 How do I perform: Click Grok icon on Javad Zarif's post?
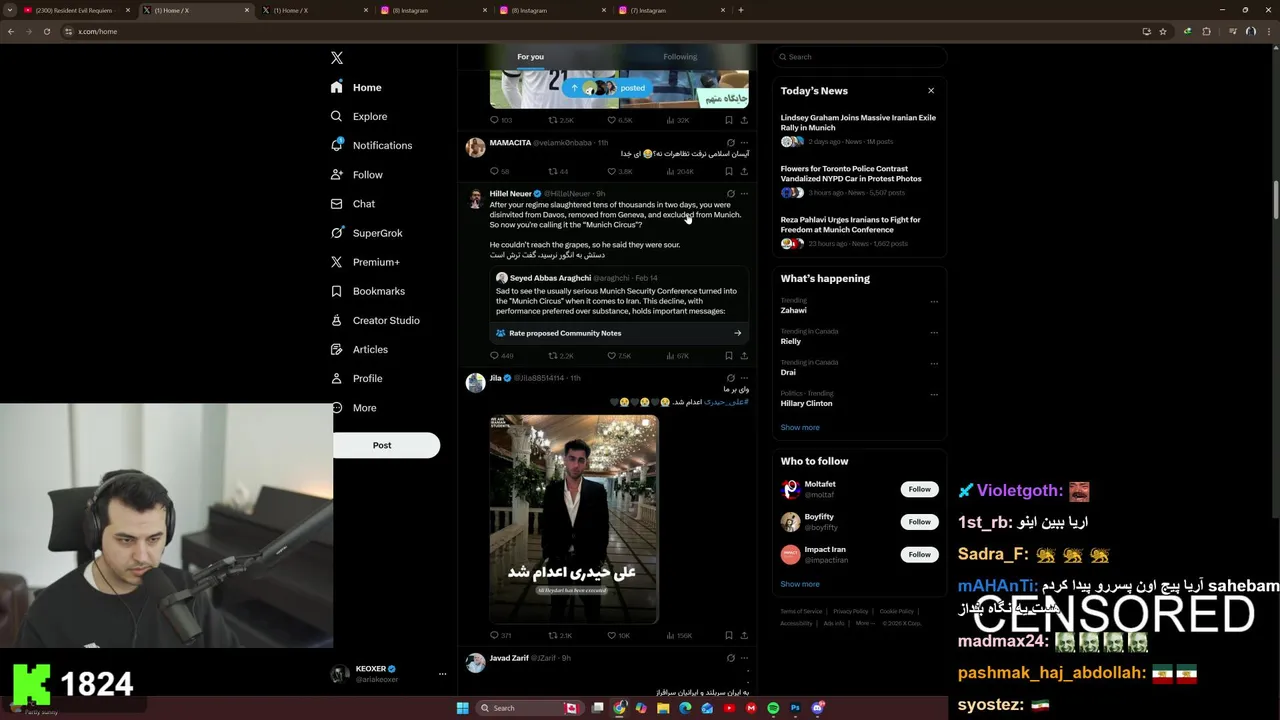[x=731, y=658]
